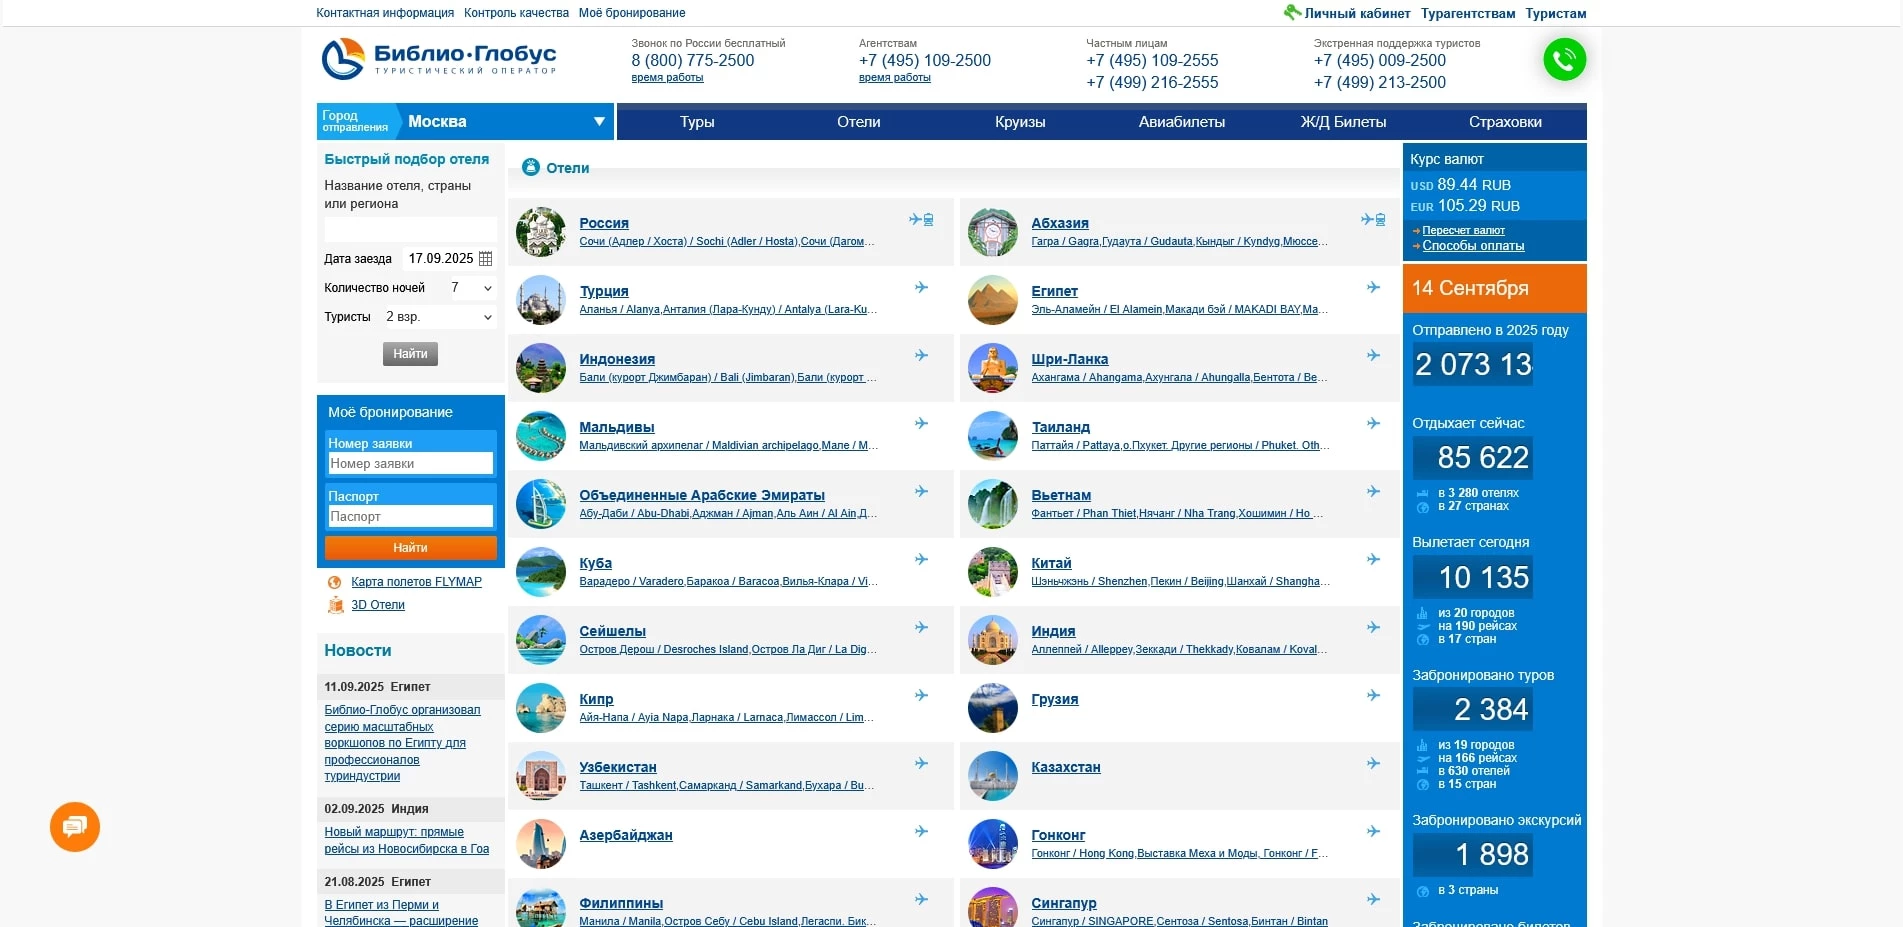
Task: Select Авиабилеты in the navigation bar
Action: (x=1181, y=122)
